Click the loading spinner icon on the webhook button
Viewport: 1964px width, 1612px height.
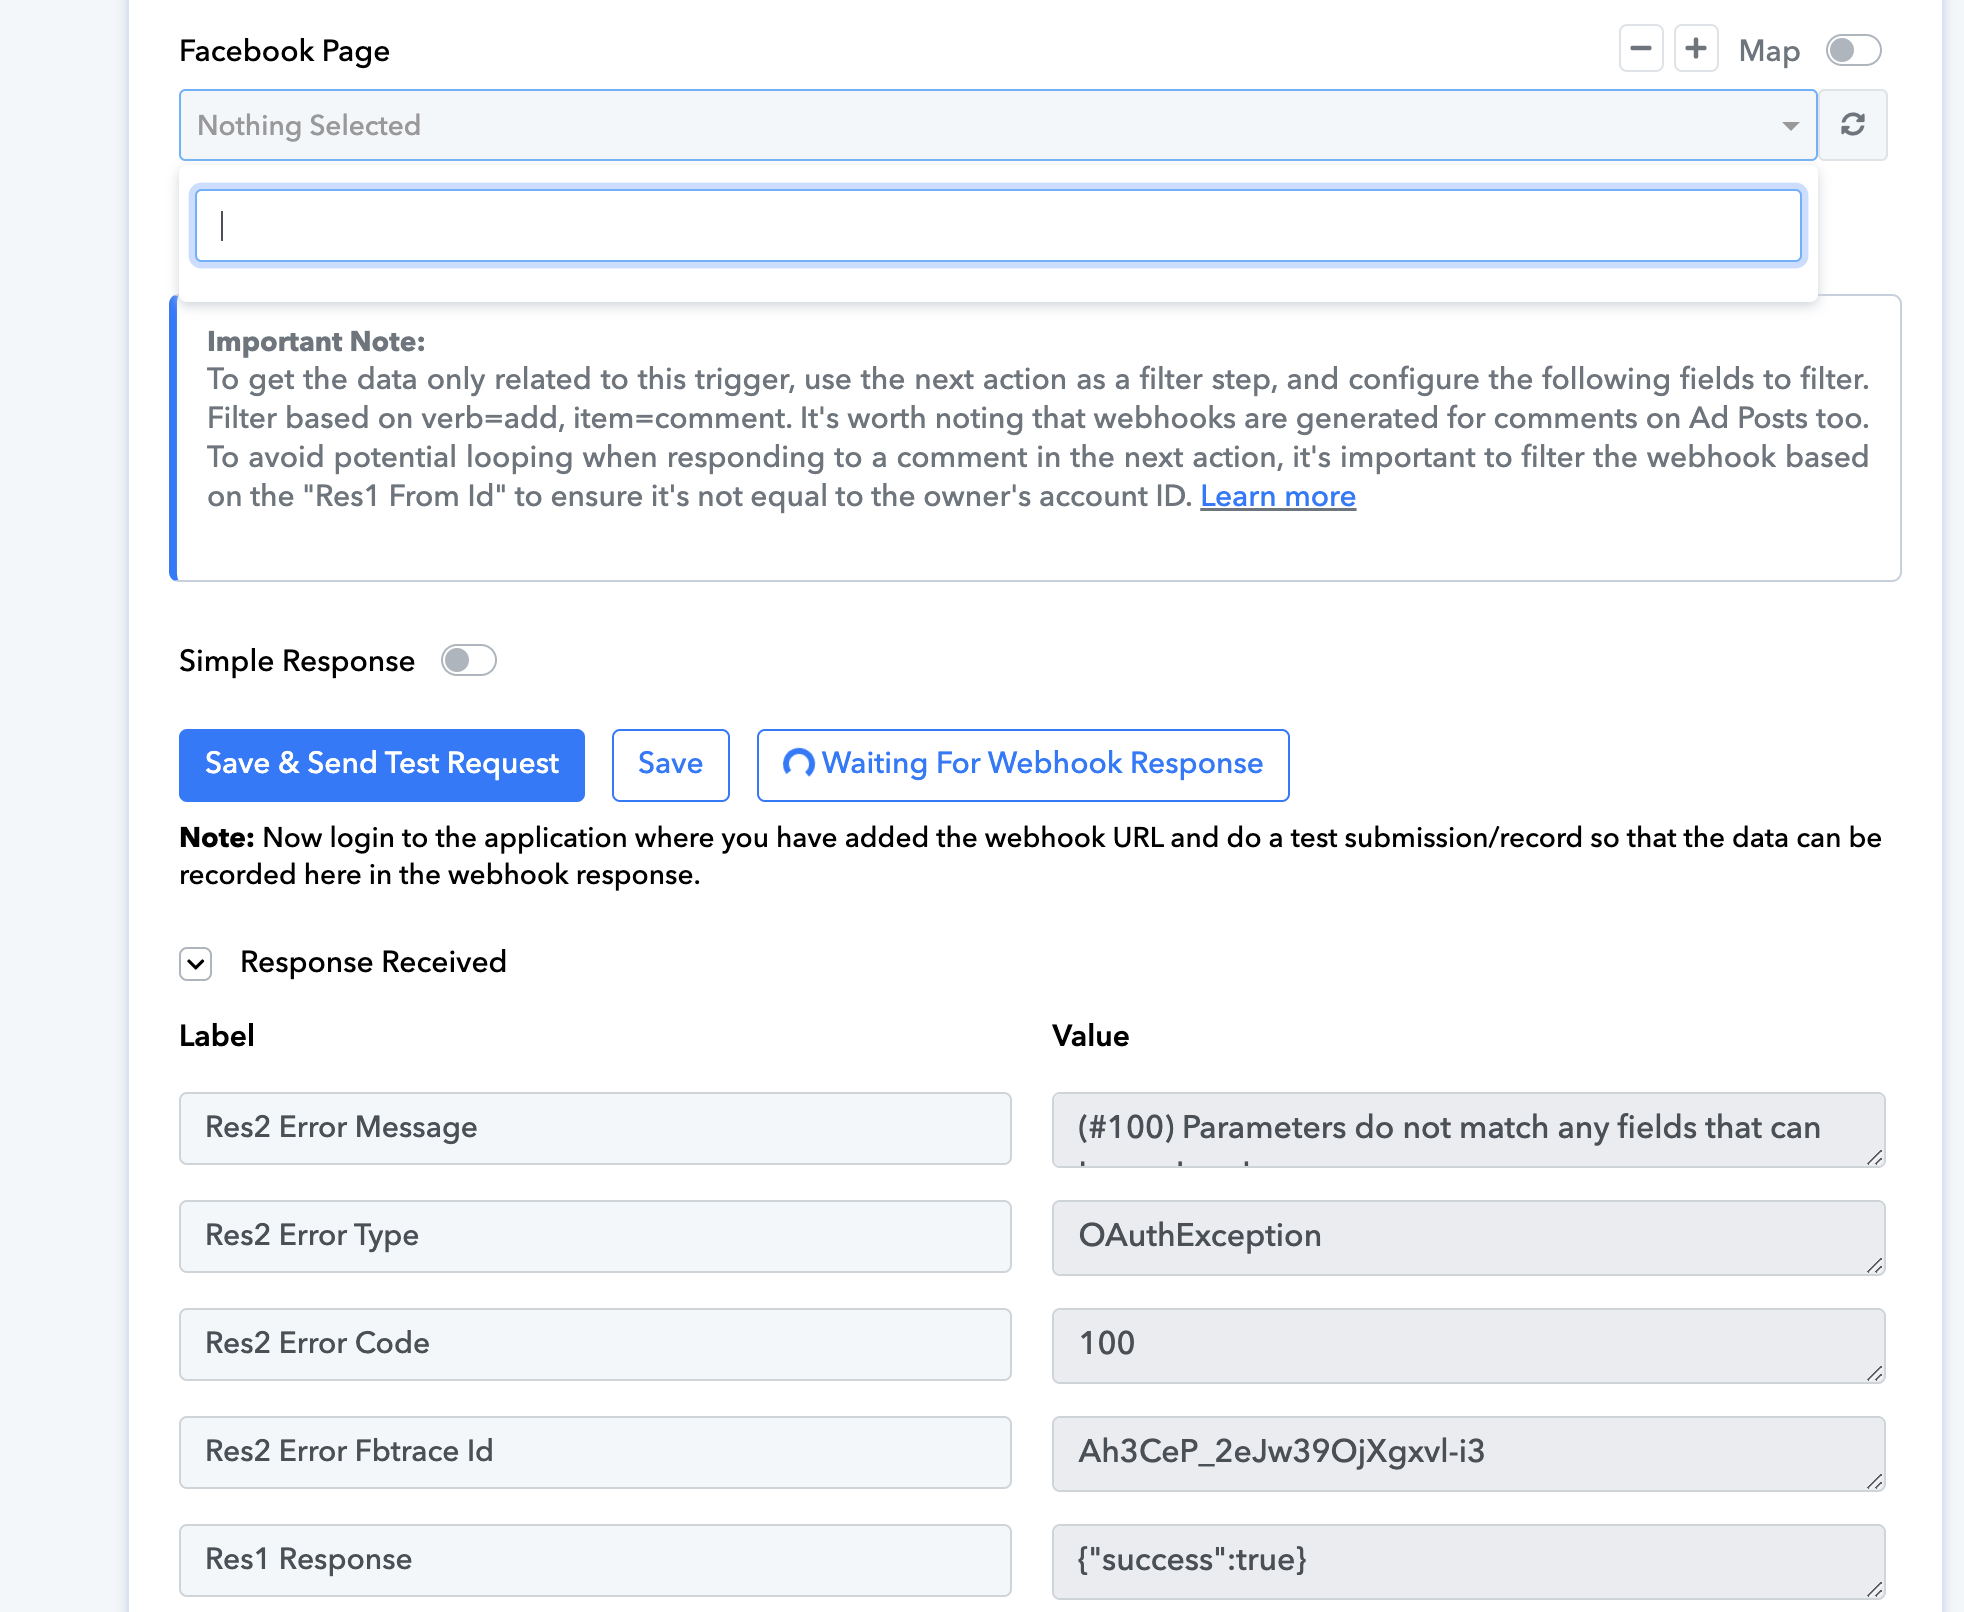tap(798, 764)
